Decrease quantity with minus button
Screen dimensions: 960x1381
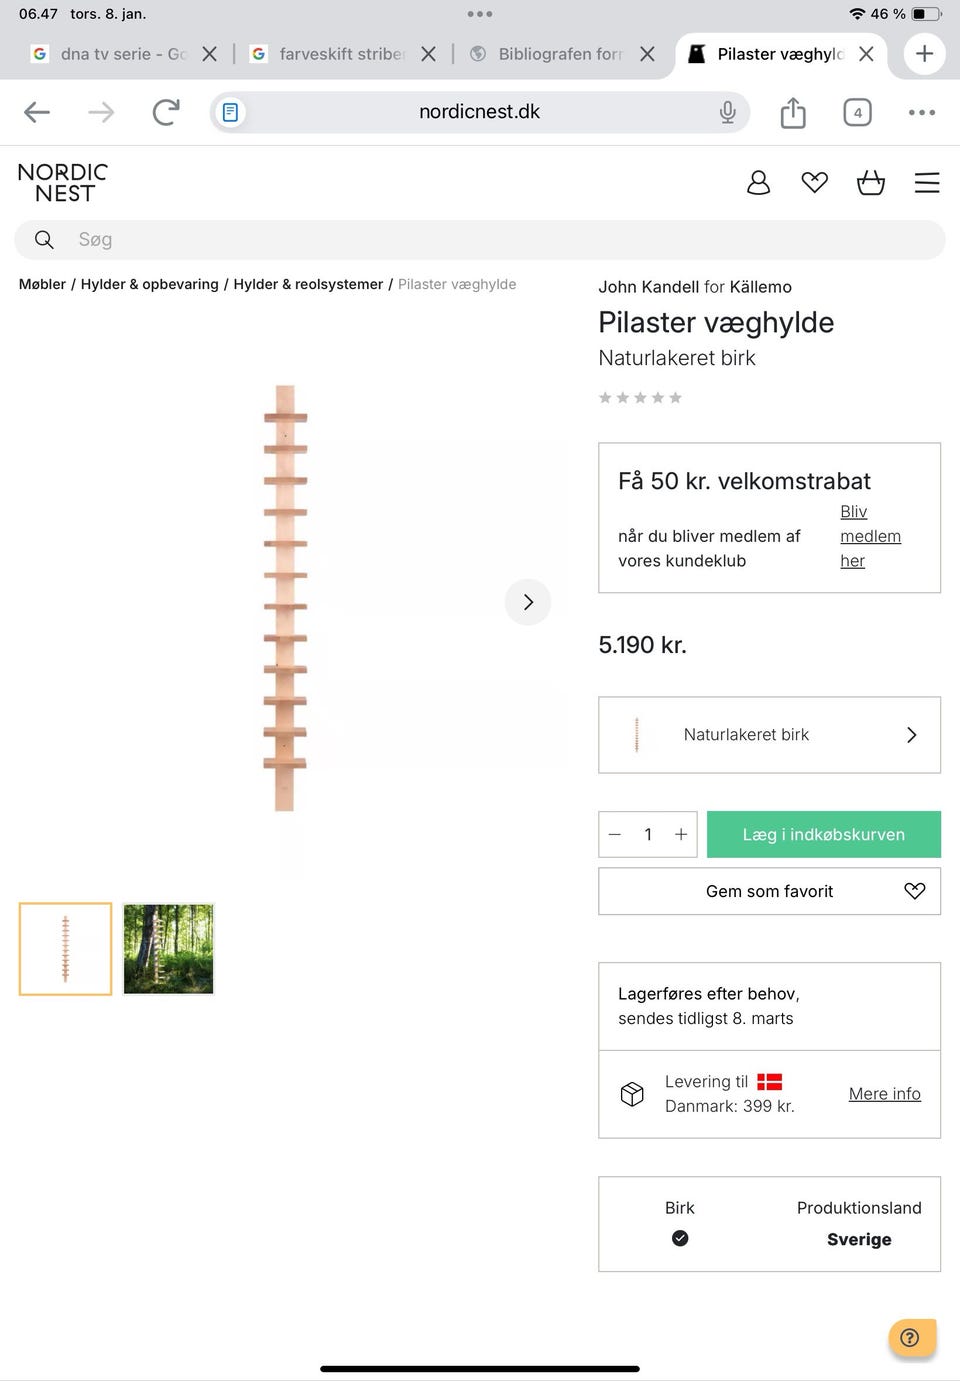click(615, 834)
